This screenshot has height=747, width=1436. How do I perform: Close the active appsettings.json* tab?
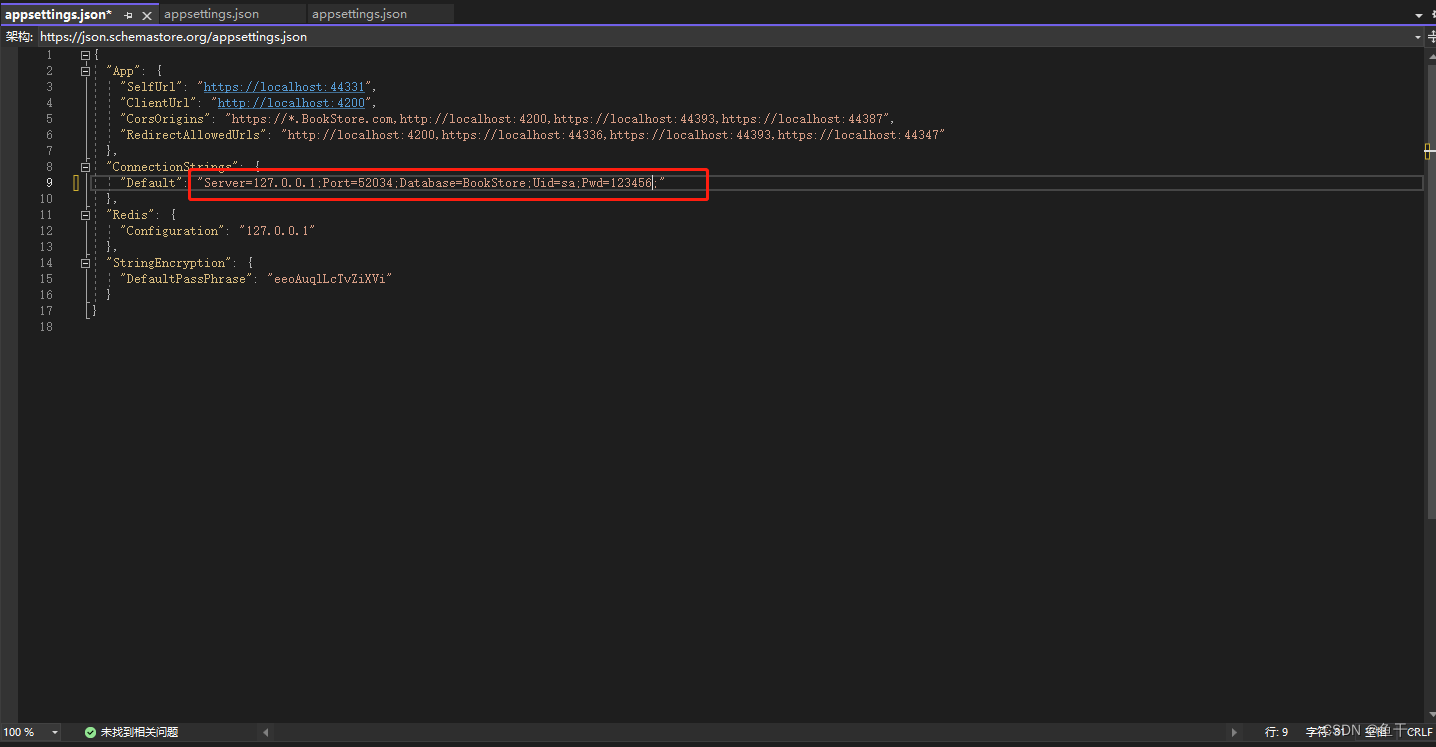click(x=147, y=15)
